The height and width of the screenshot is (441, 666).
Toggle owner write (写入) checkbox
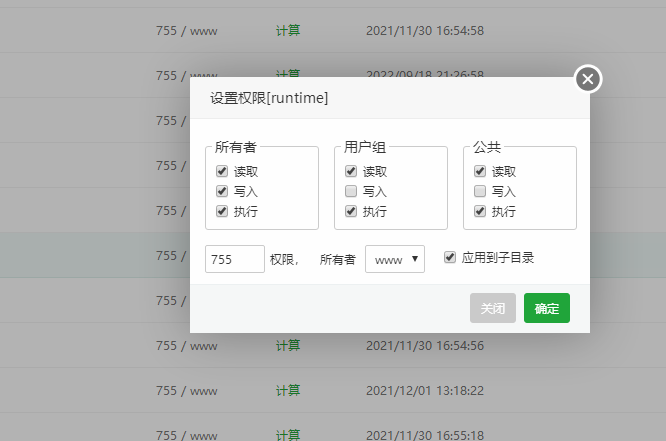pos(222,191)
